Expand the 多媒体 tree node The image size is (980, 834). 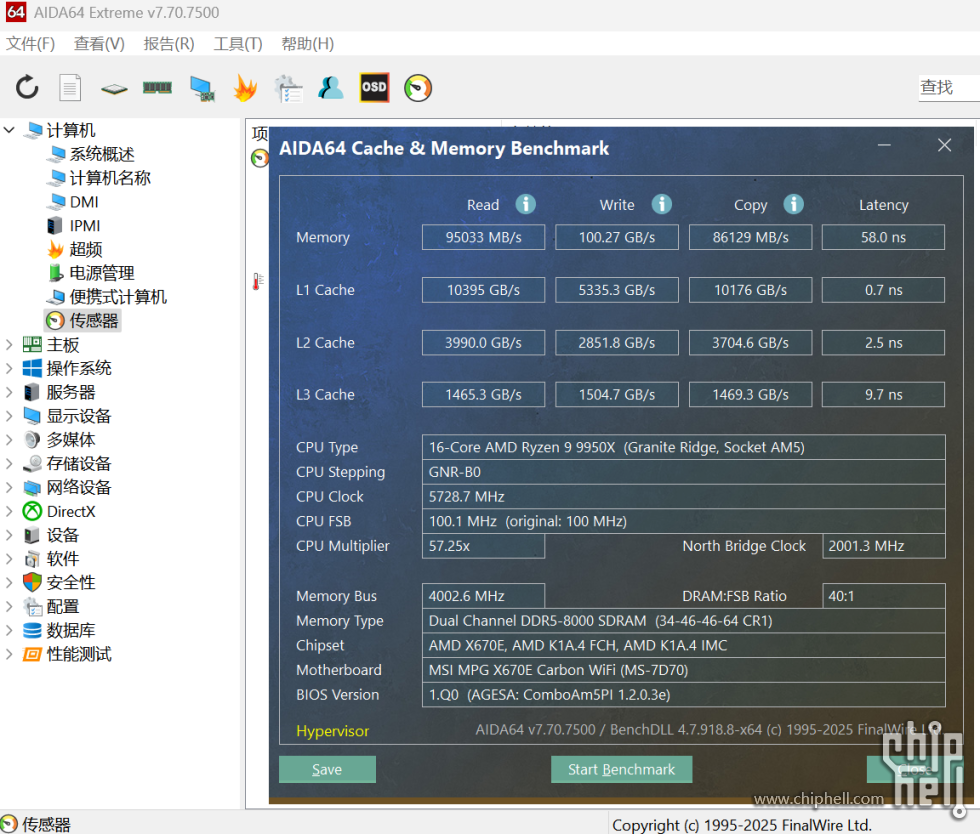point(9,440)
